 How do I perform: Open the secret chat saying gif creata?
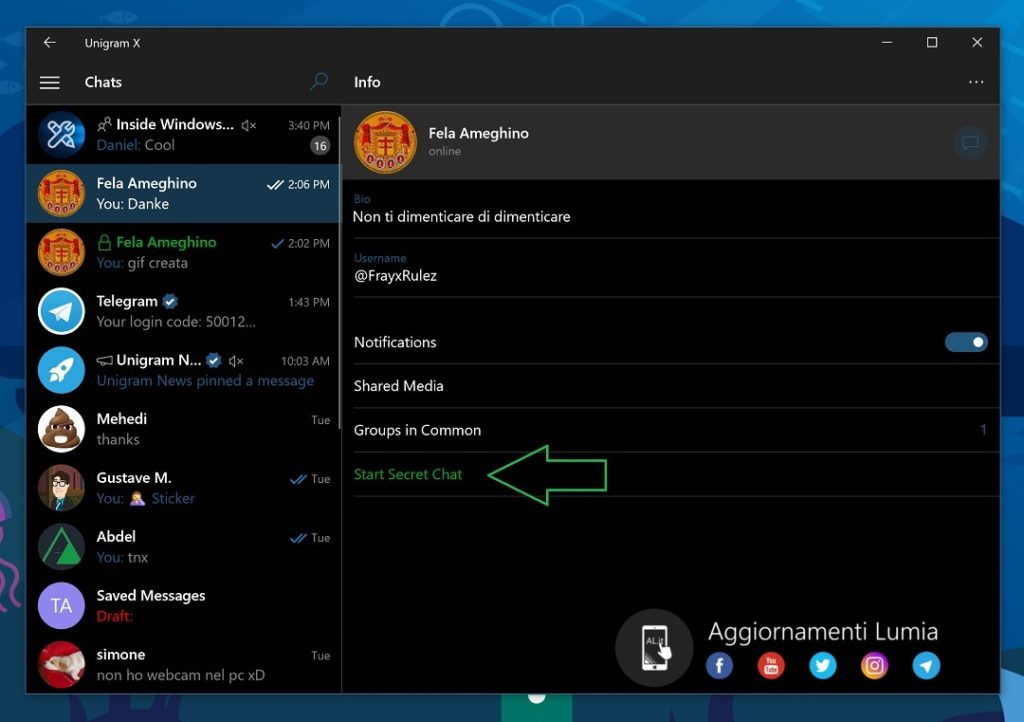pos(183,252)
